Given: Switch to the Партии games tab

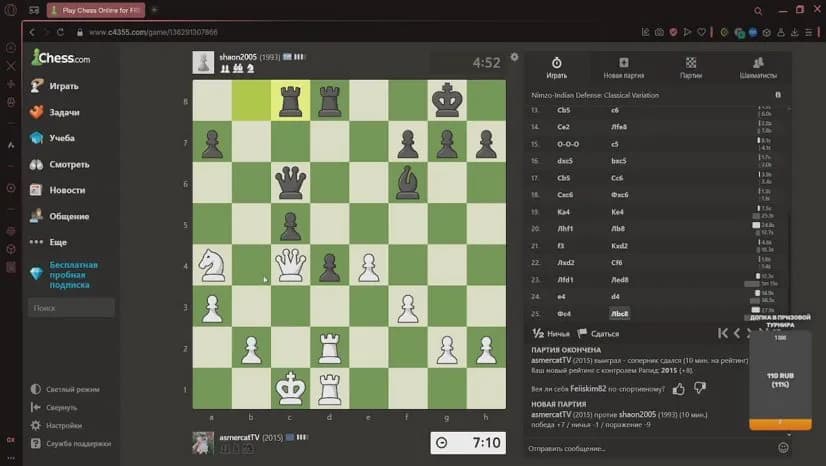Looking at the screenshot, I should click(691, 68).
